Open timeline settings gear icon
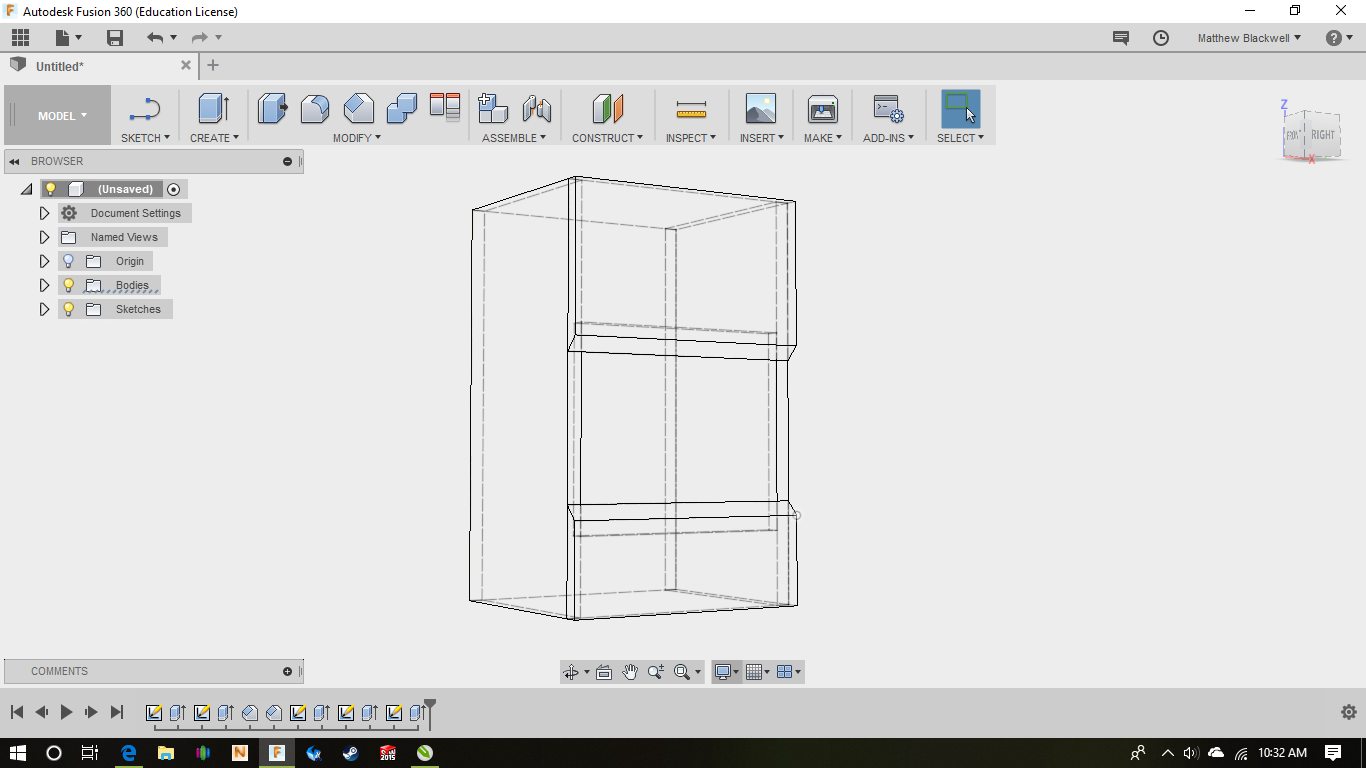The width and height of the screenshot is (1366, 768). coord(1348,712)
